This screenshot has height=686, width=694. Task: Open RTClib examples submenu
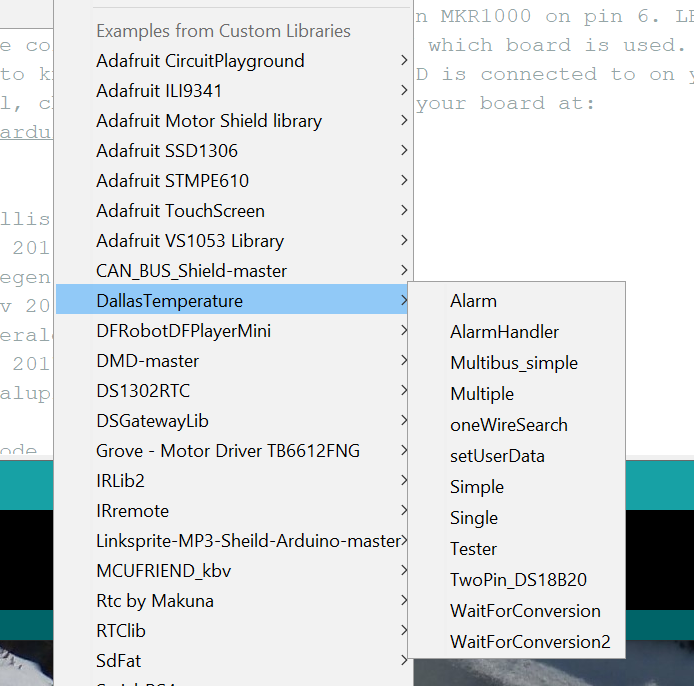point(234,631)
